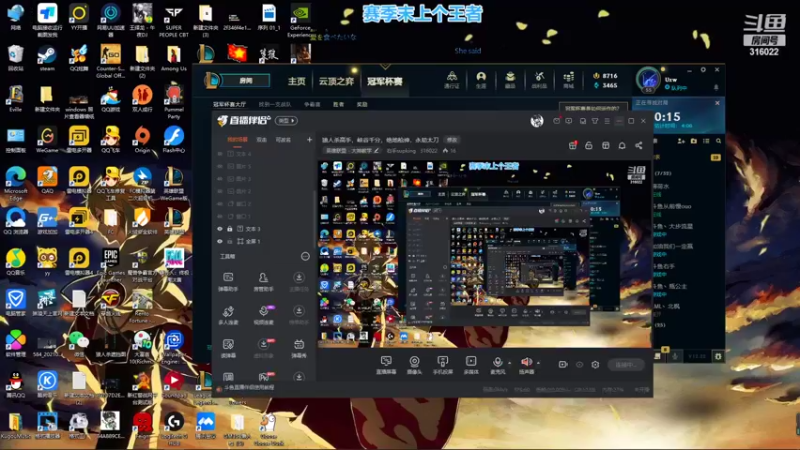Open GeForce Experience desktop shortcut
This screenshot has width=800, height=450.
tap(301, 21)
